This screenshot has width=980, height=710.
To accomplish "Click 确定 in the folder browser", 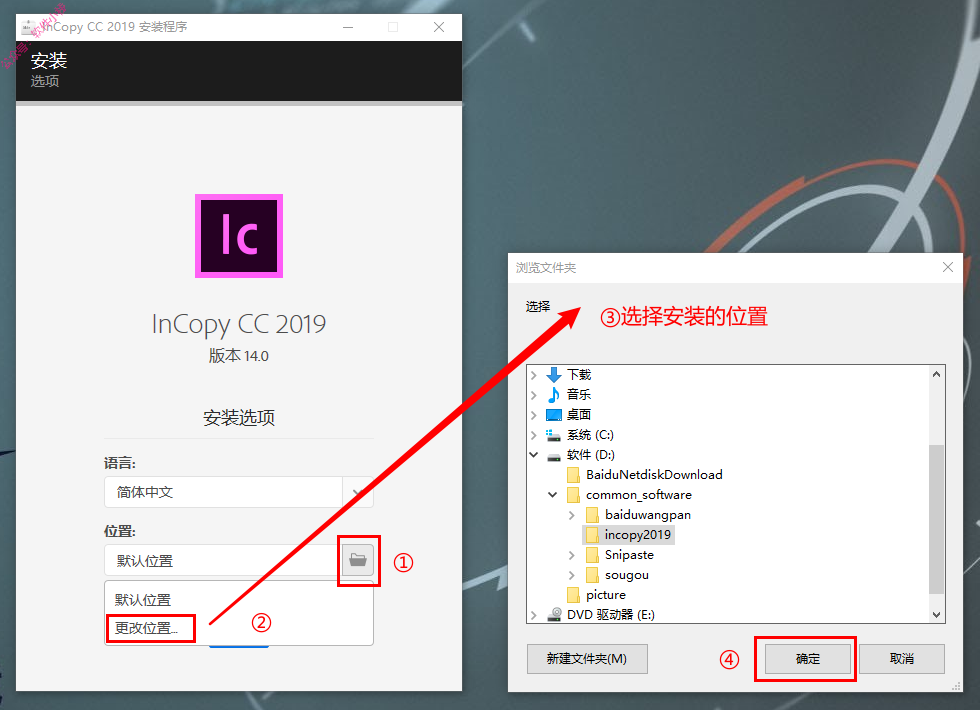I will tap(808, 659).
